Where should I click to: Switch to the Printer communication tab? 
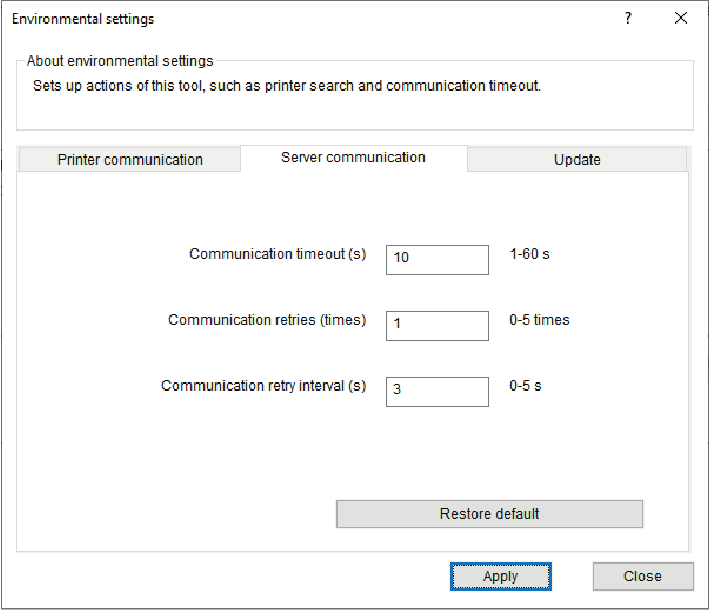pos(130,160)
